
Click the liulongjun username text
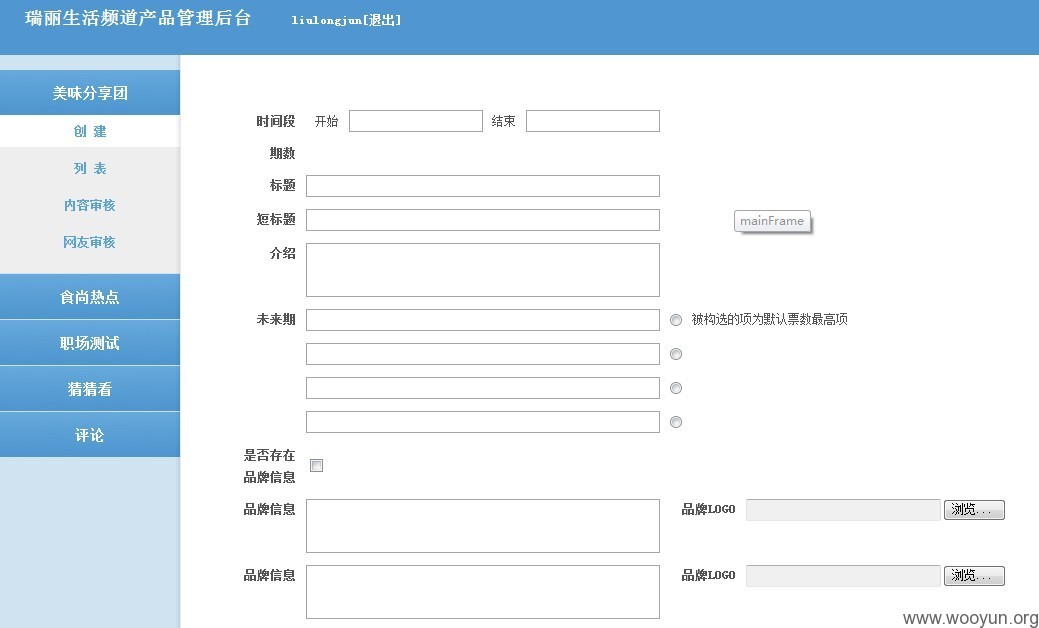327,20
